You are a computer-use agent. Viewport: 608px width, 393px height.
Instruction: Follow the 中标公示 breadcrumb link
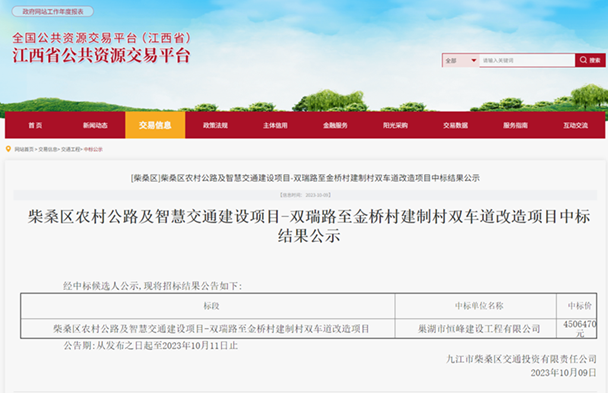(x=93, y=150)
